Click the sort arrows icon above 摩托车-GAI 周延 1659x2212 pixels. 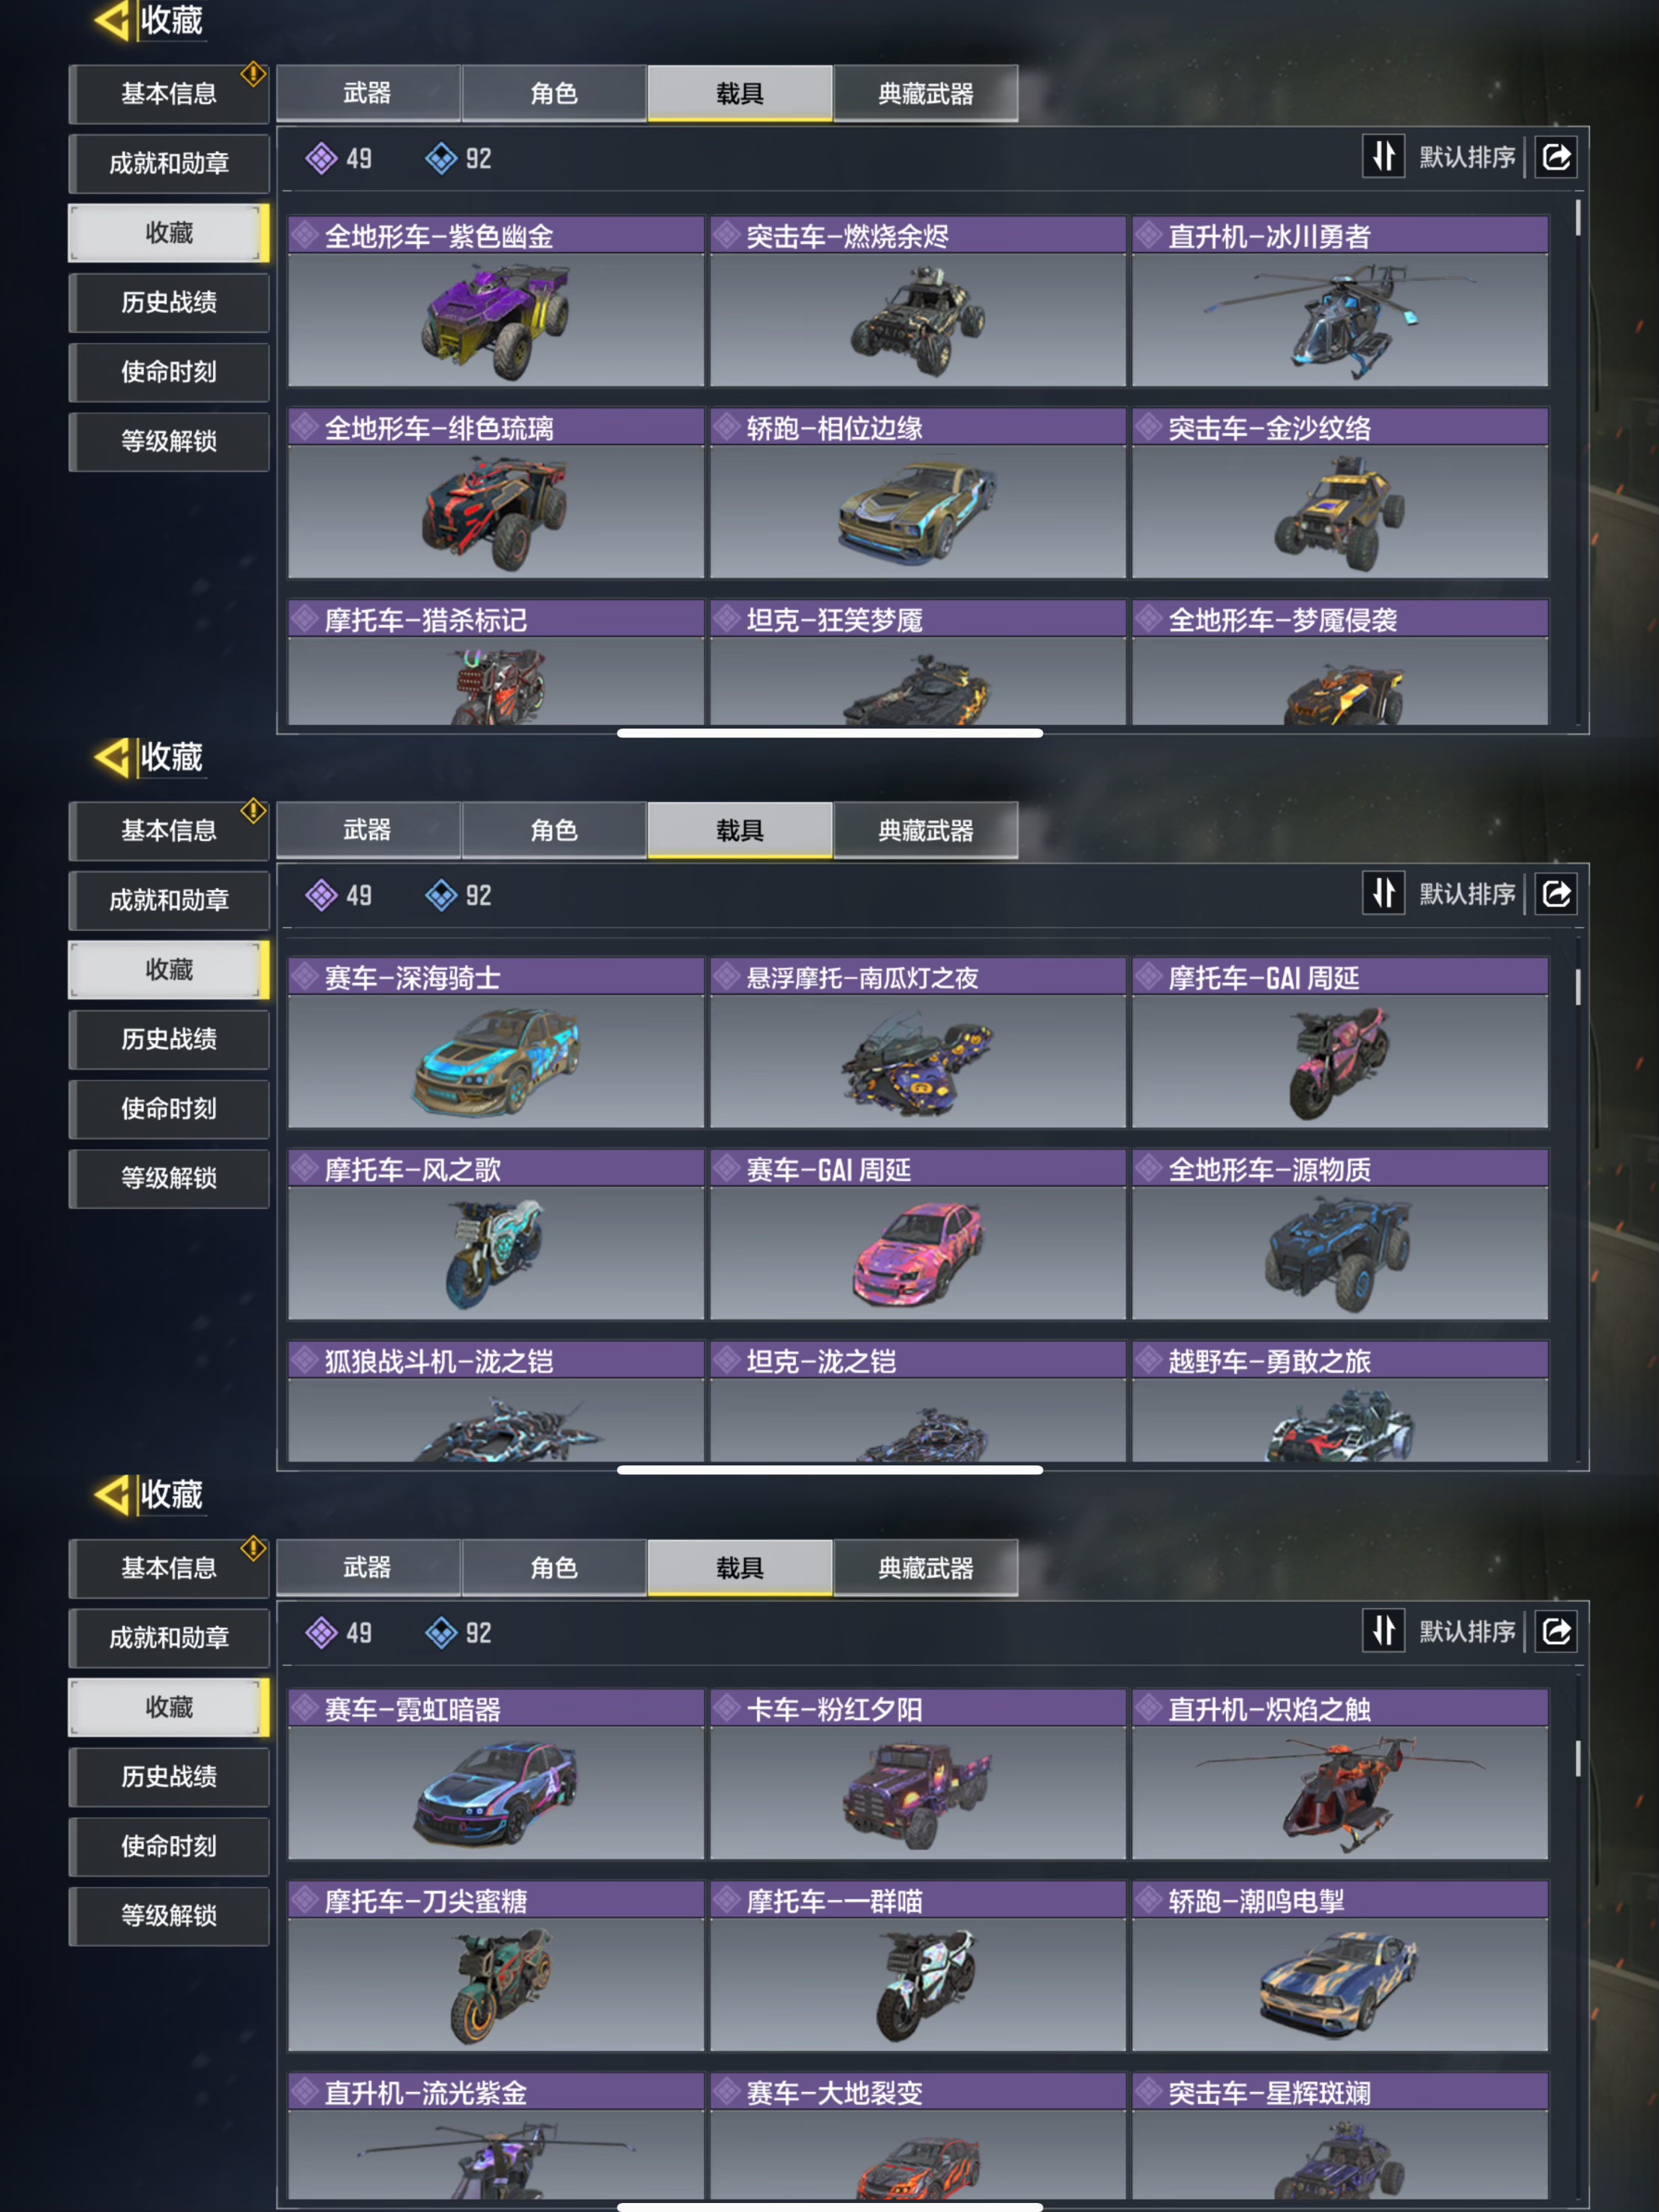[x=1384, y=893]
